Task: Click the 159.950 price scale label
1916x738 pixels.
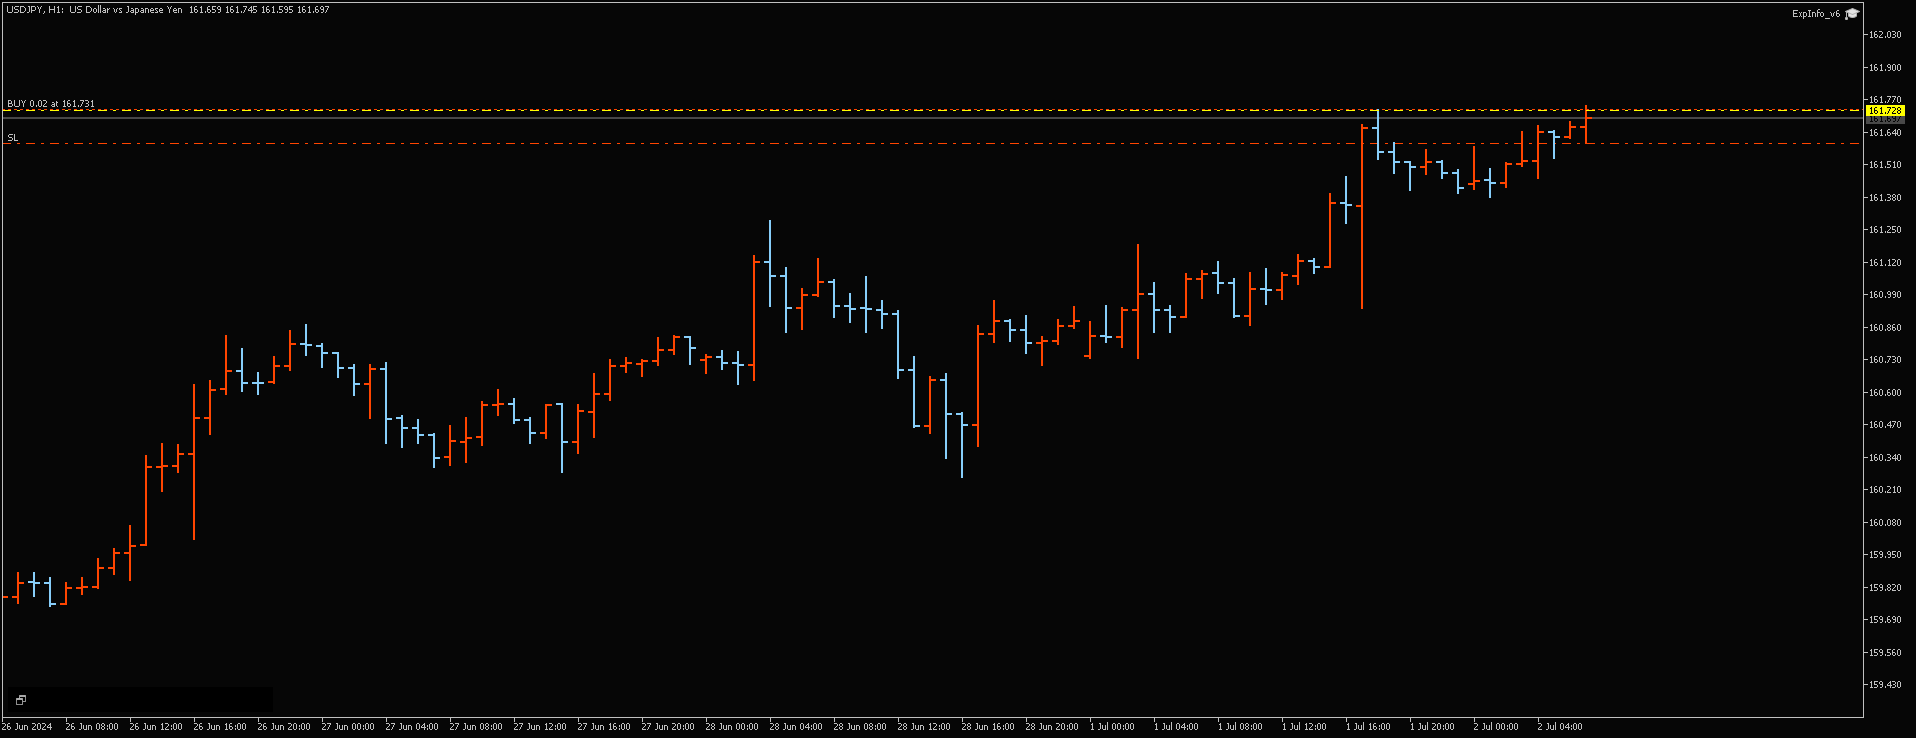Action: [1885, 555]
